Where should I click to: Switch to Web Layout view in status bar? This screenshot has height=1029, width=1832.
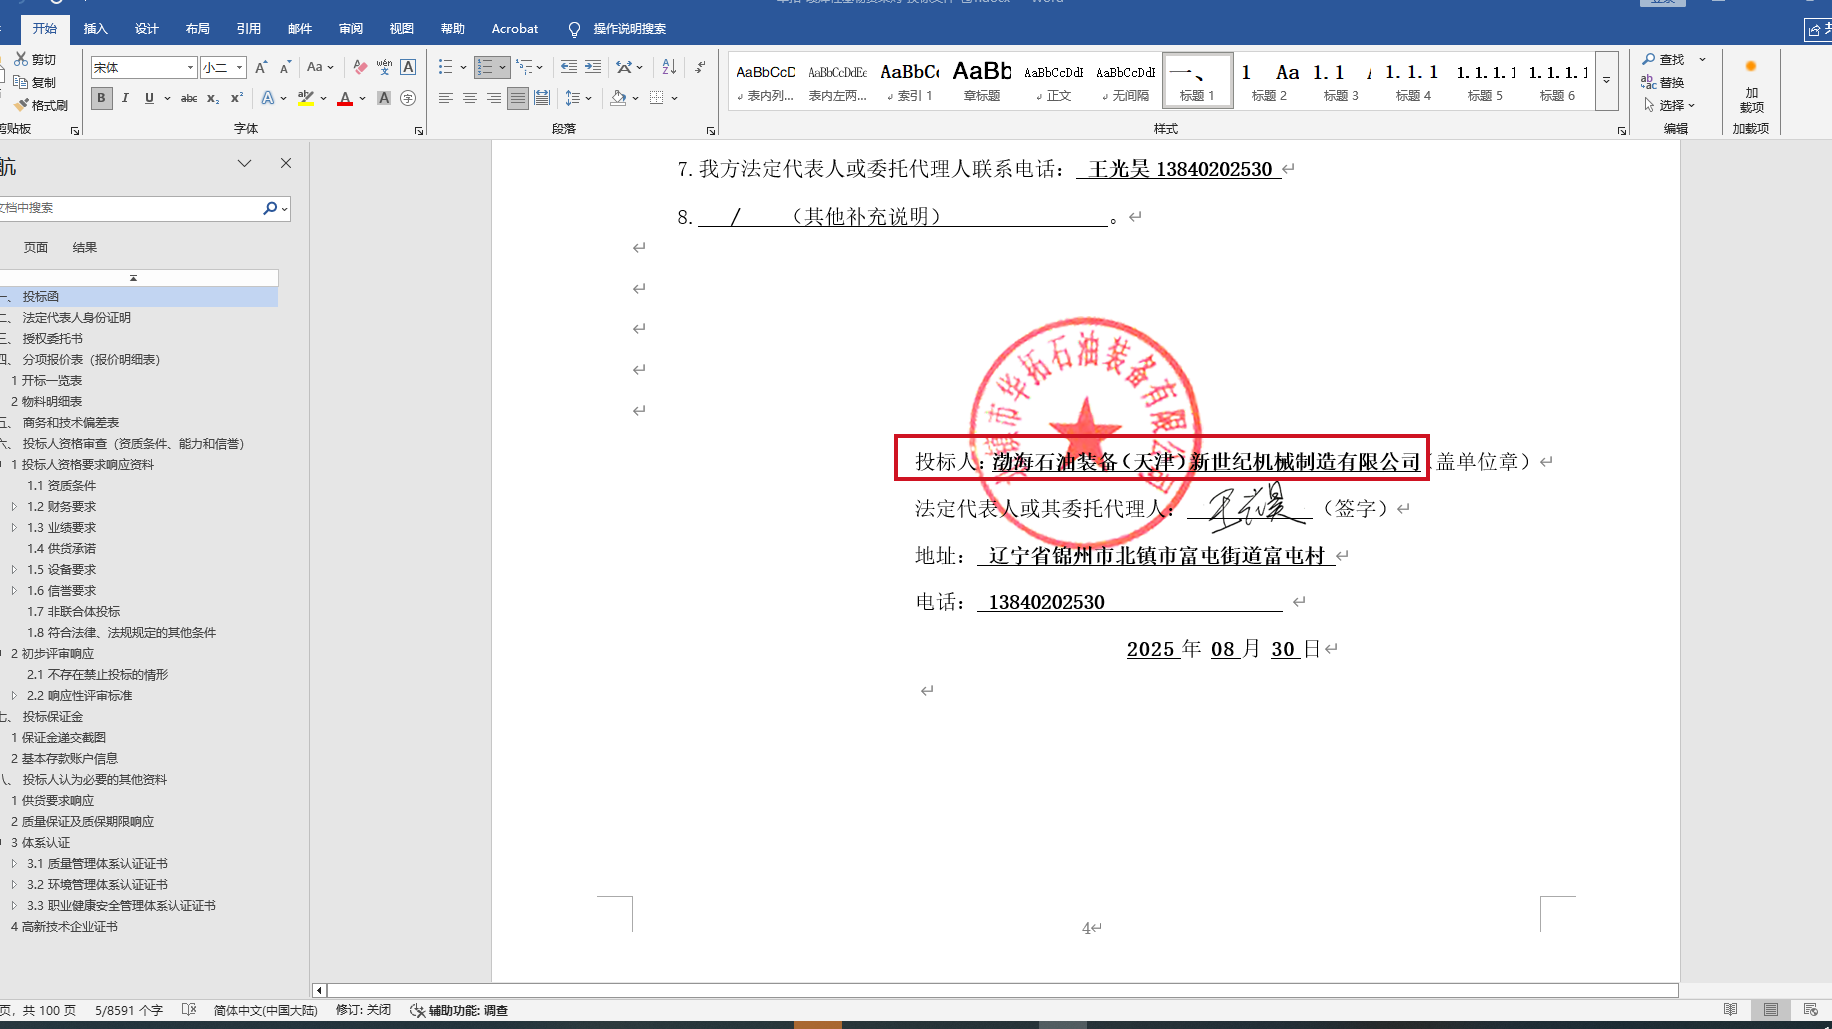[1810, 1010]
